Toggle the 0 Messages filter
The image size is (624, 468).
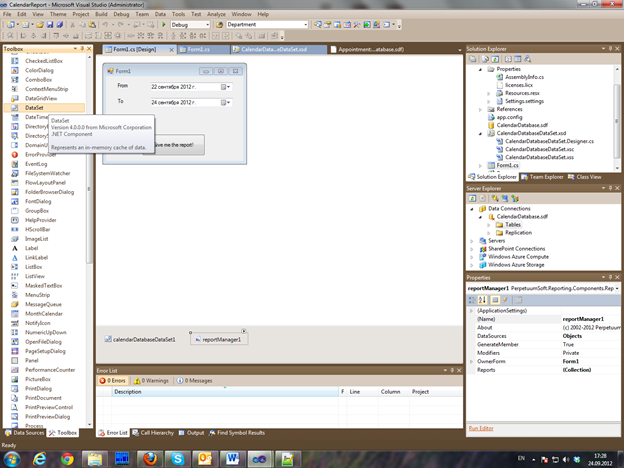tap(195, 380)
